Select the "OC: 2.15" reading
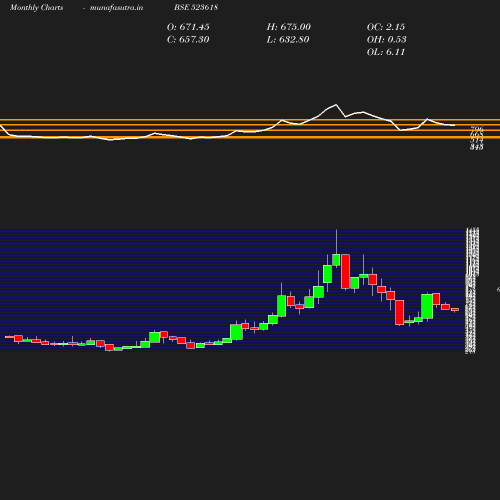This screenshot has height=500, width=500. tap(386, 27)
